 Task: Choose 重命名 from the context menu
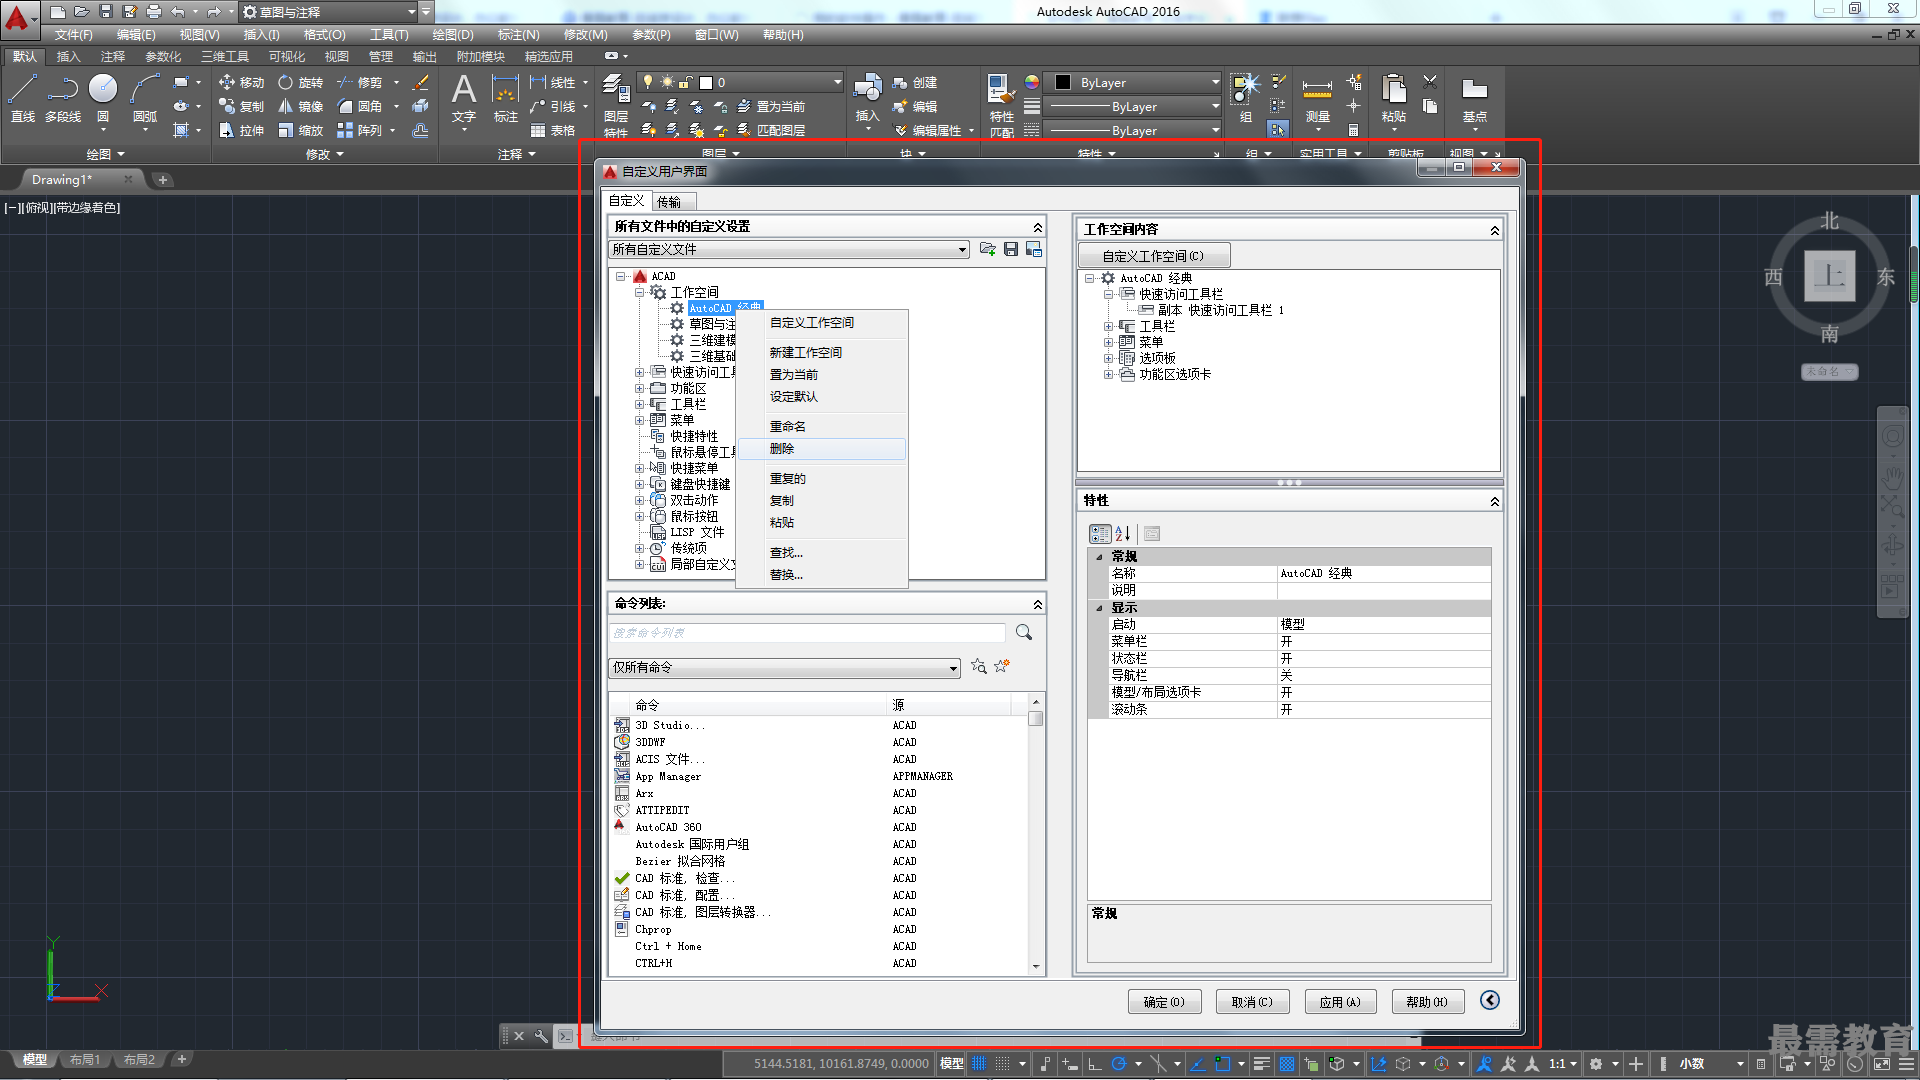pyautogui.click(x=822, y=426)
